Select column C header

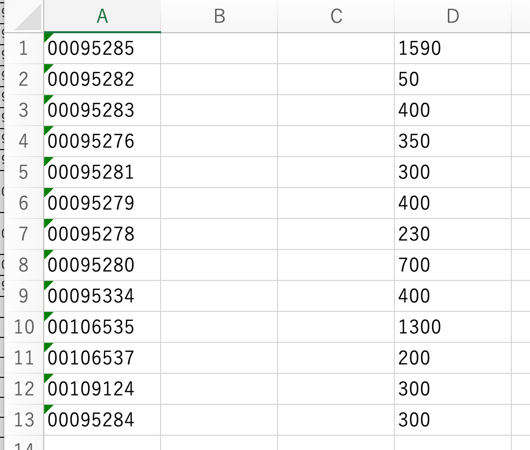[336, 16]
